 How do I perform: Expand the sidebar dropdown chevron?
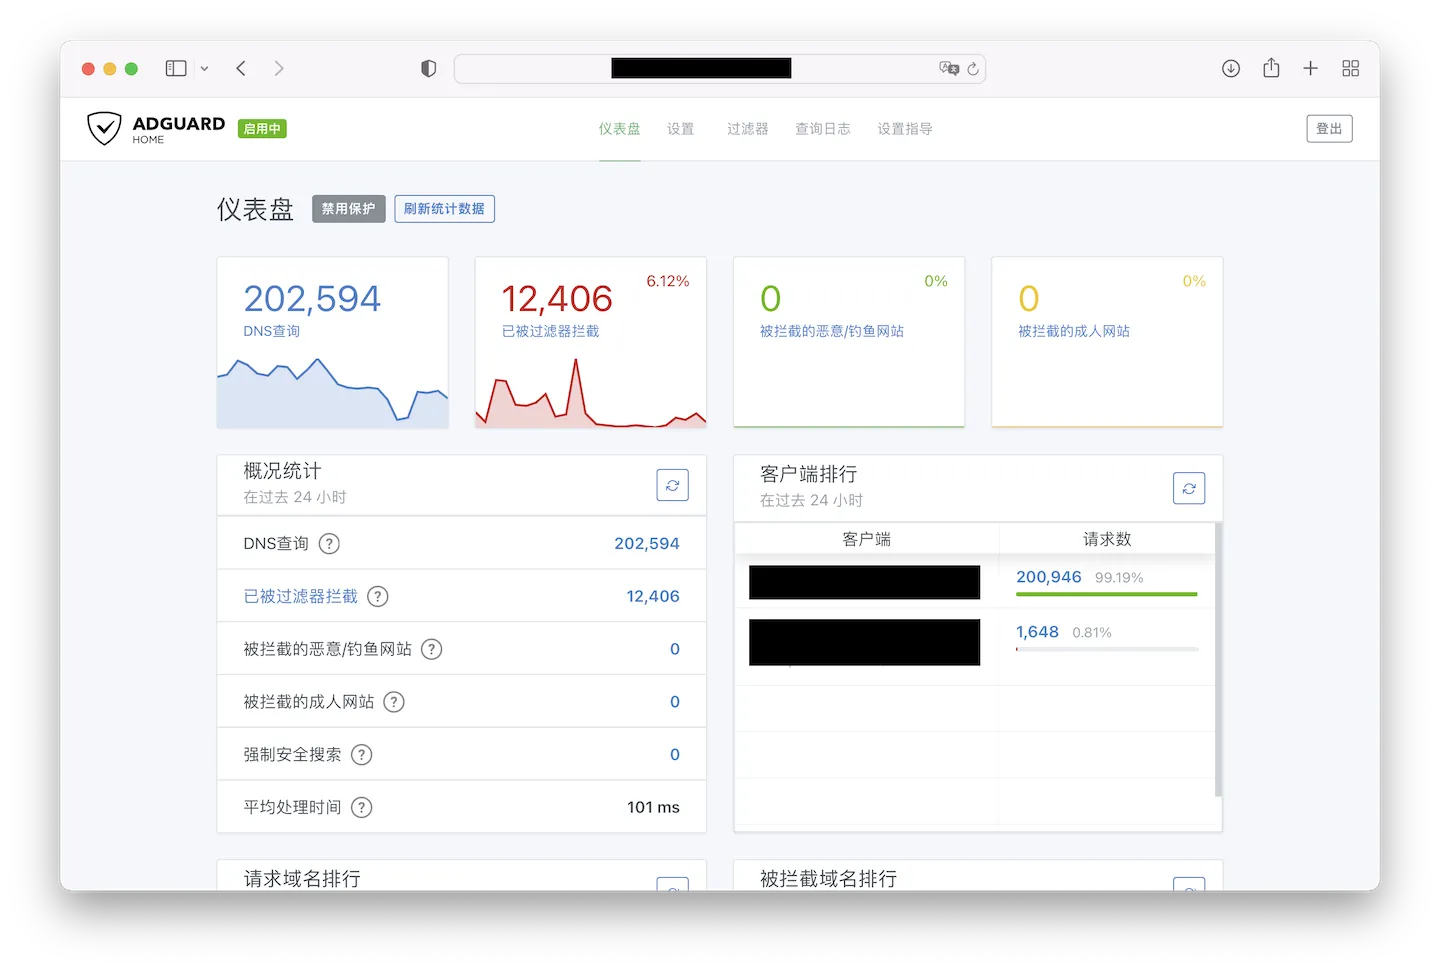click(x=204, y=69)
